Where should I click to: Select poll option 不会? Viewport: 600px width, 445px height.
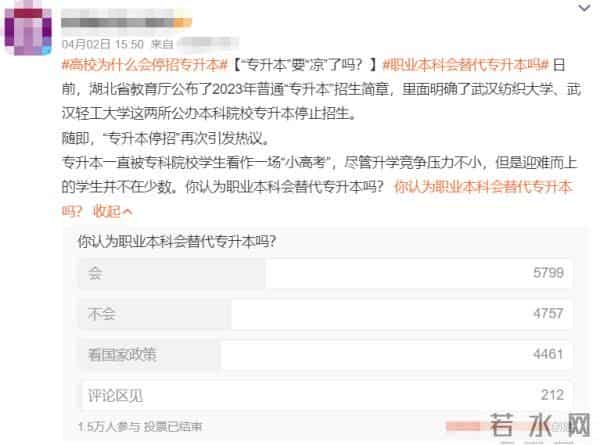click(x=326, y=314)
